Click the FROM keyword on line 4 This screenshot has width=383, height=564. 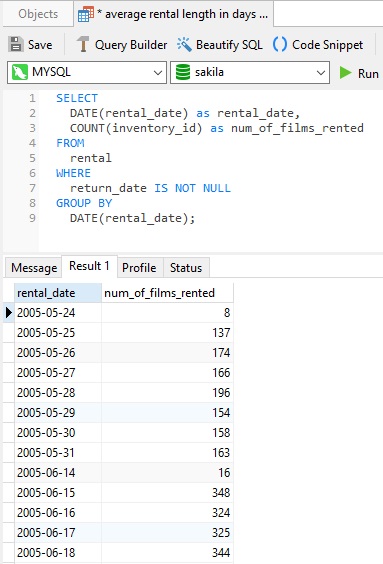(70, 143)
